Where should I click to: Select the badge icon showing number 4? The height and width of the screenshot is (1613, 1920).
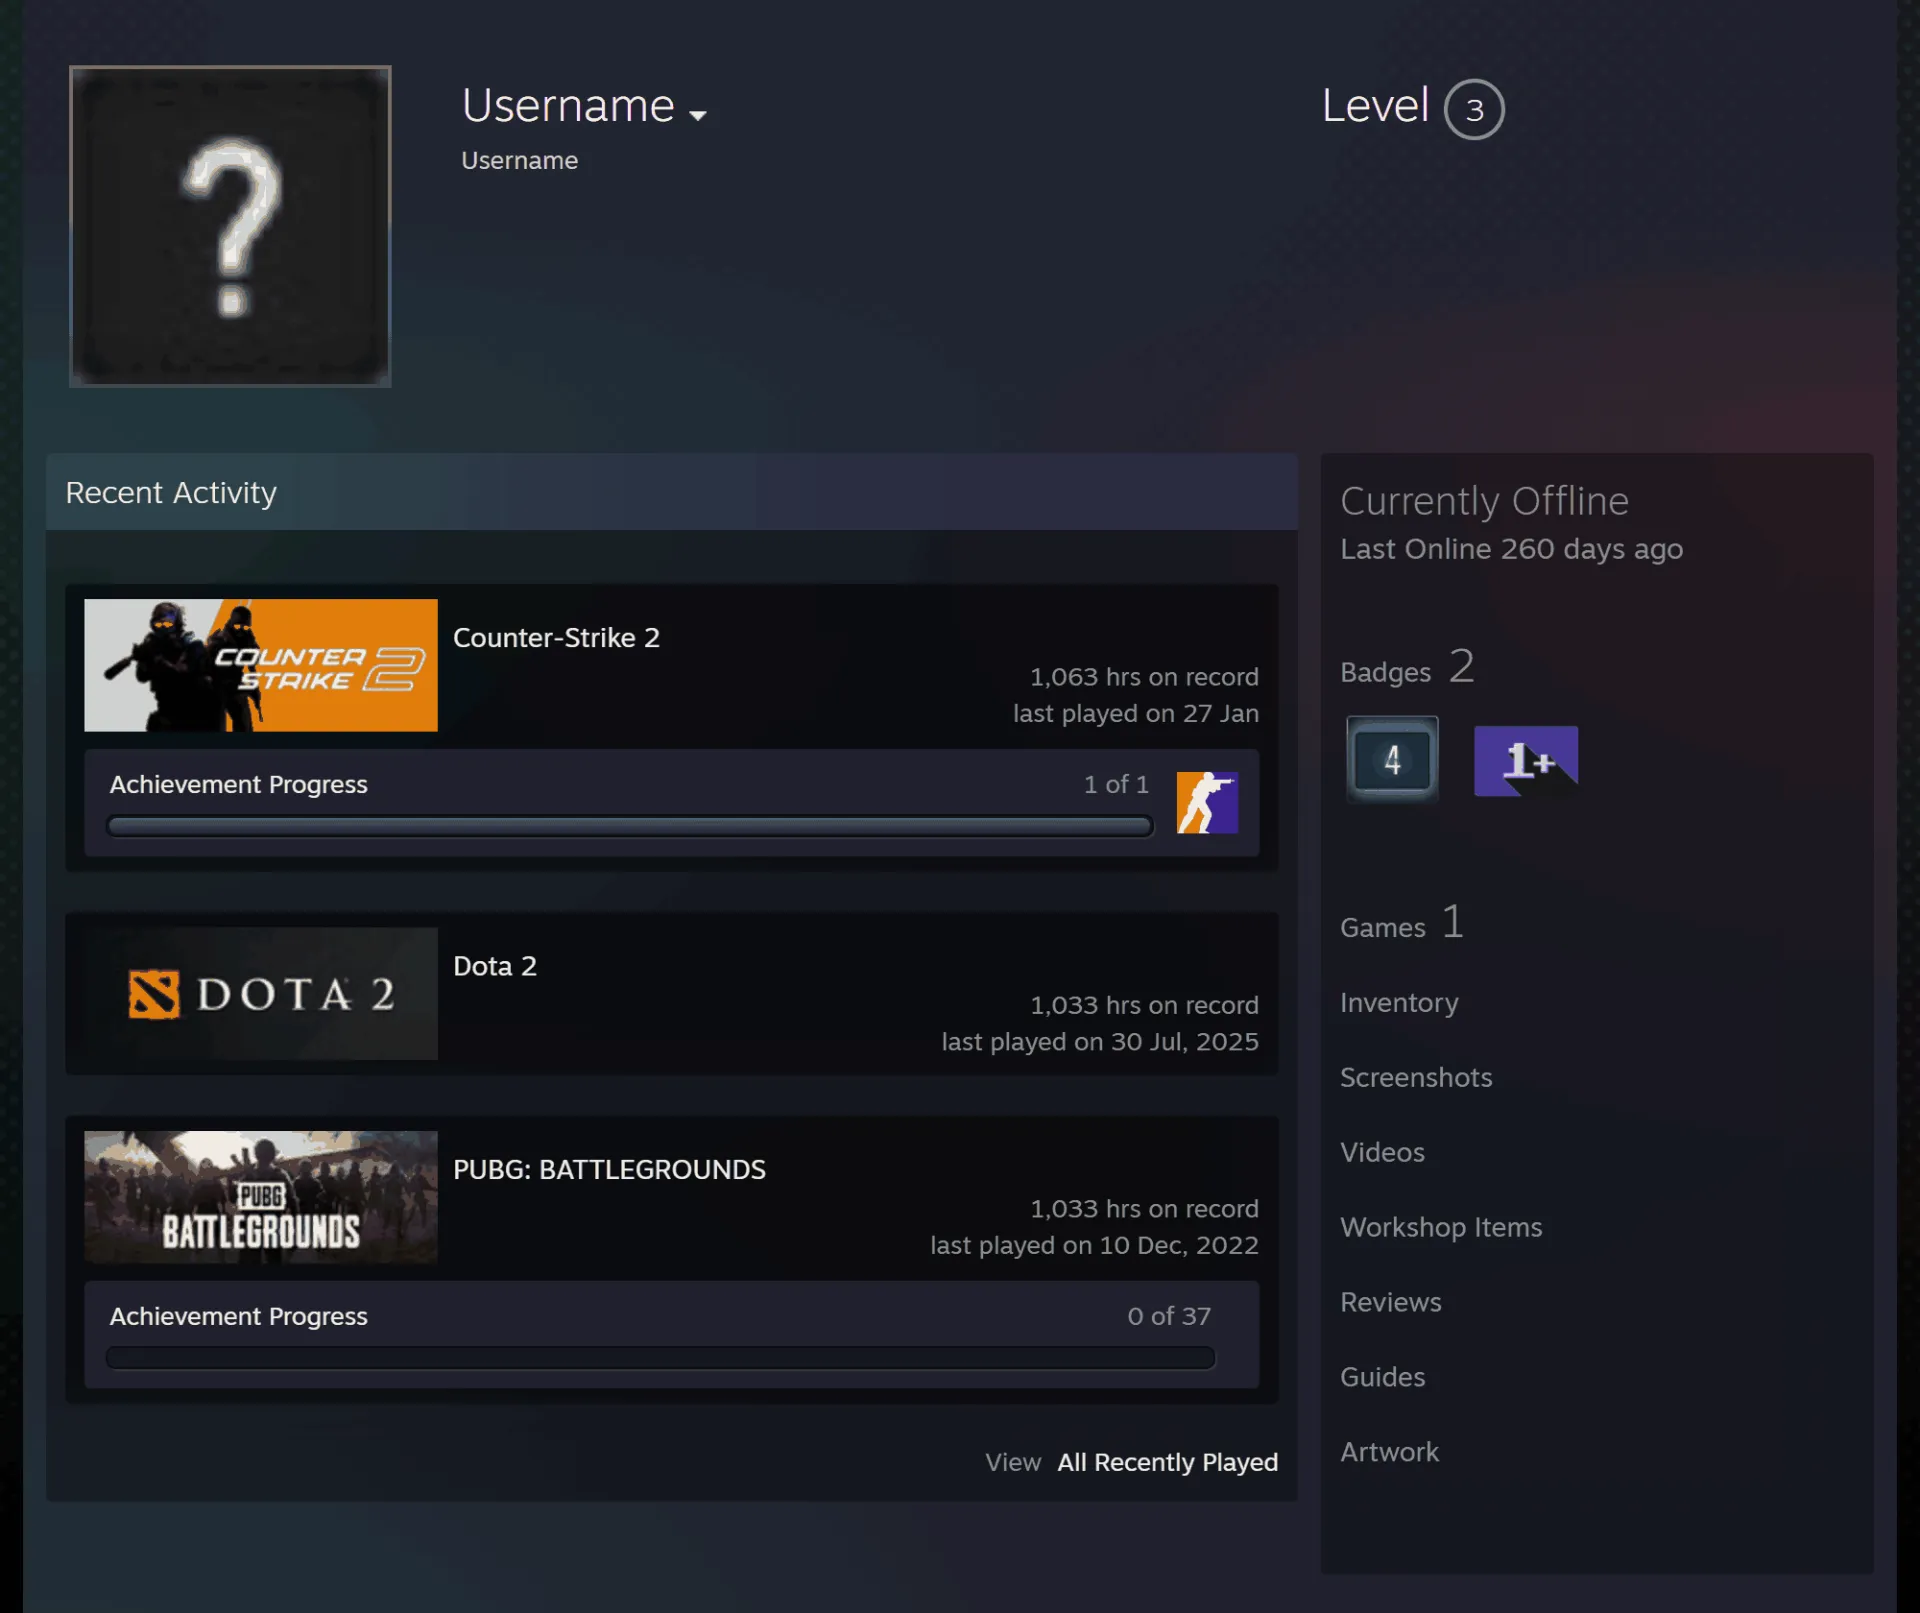(x=1392, y=760)
